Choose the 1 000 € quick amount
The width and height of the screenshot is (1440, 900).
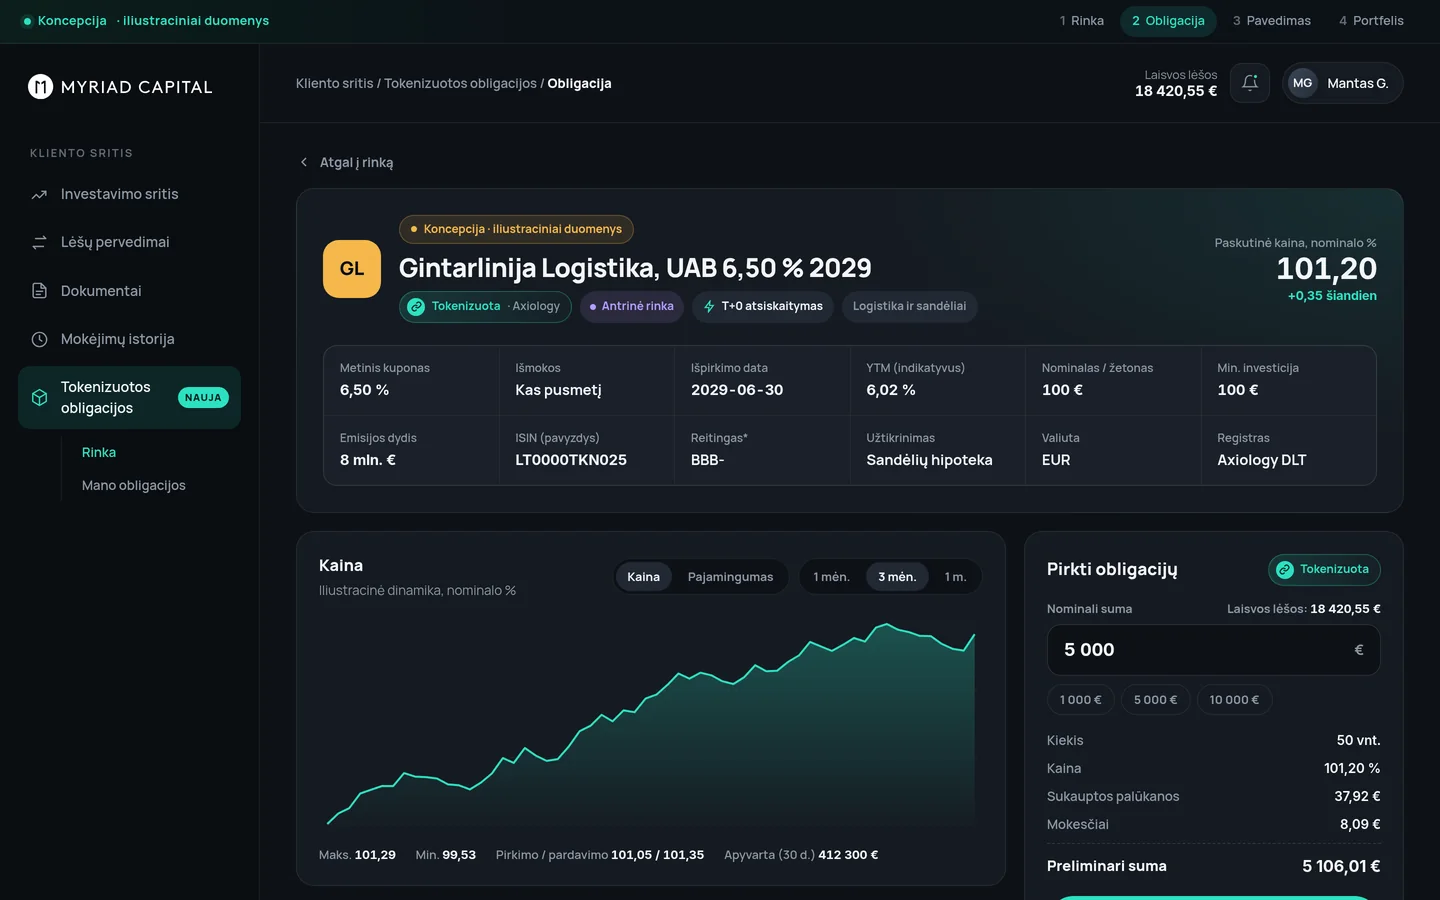click(1080, 700)
